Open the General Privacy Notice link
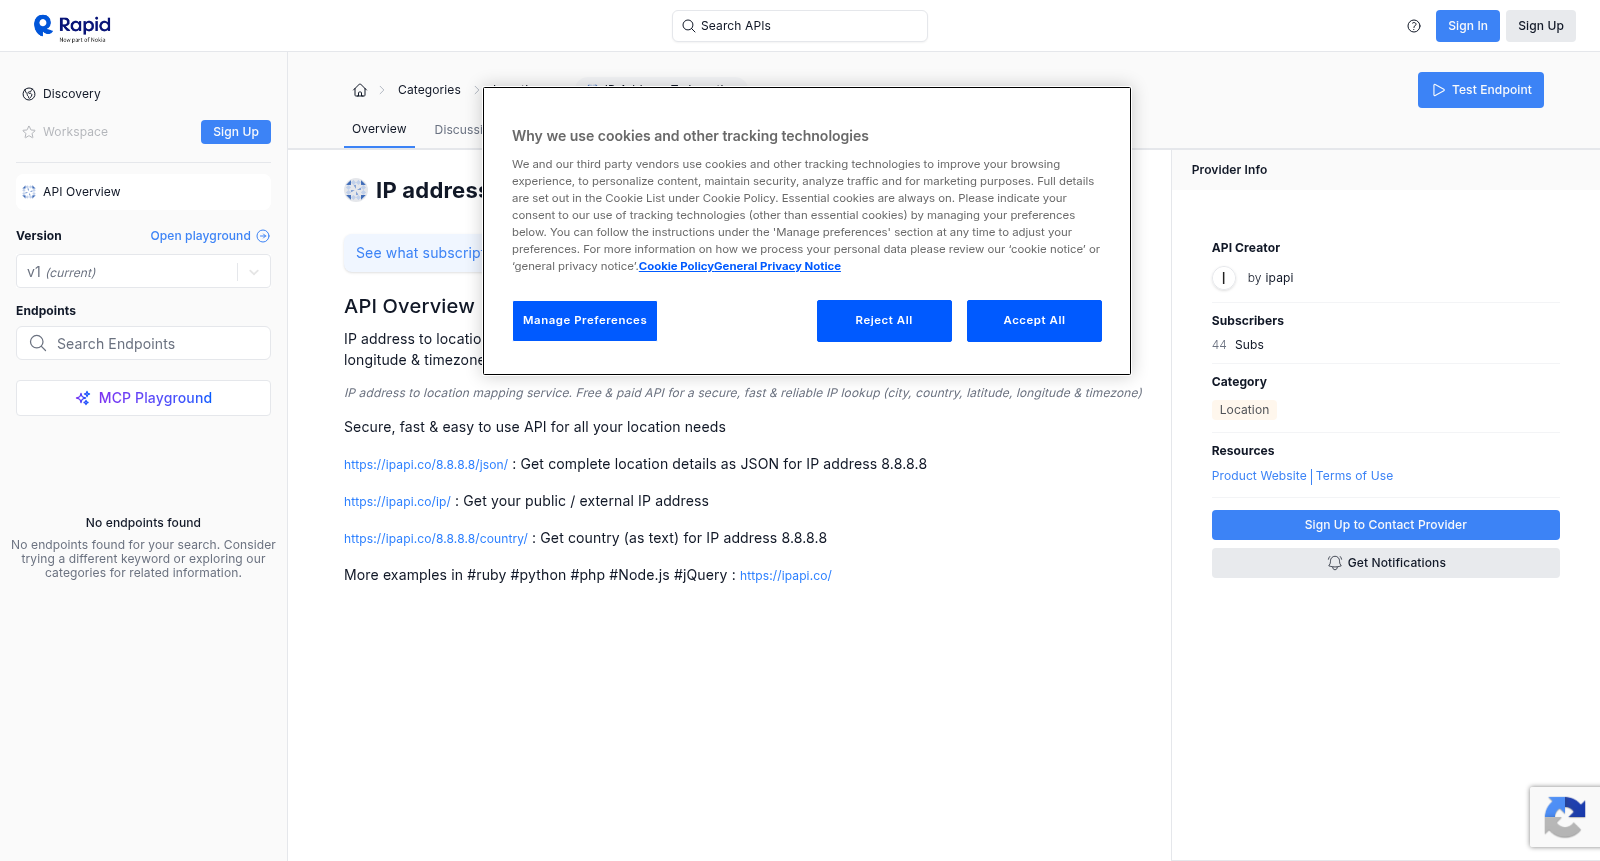 [777, 266]
